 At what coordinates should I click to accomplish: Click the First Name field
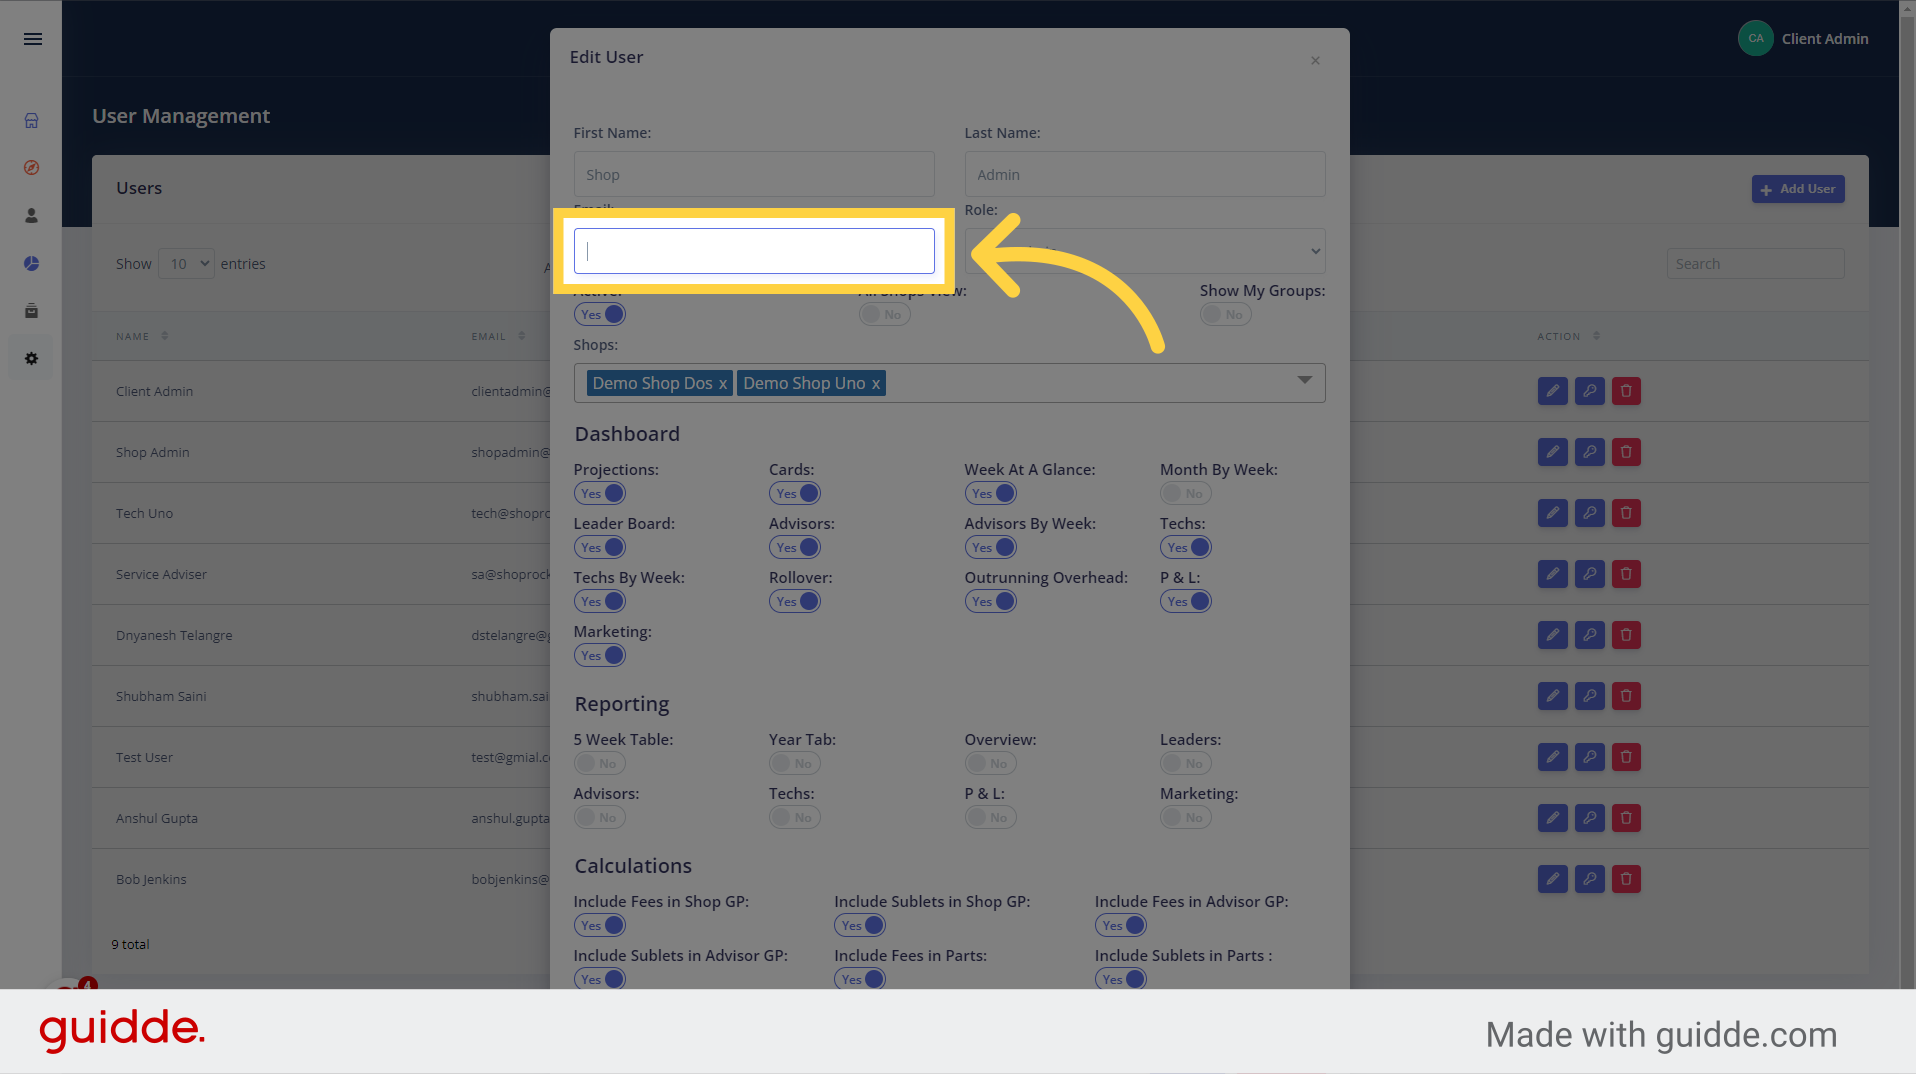click(x=754, y=174)
